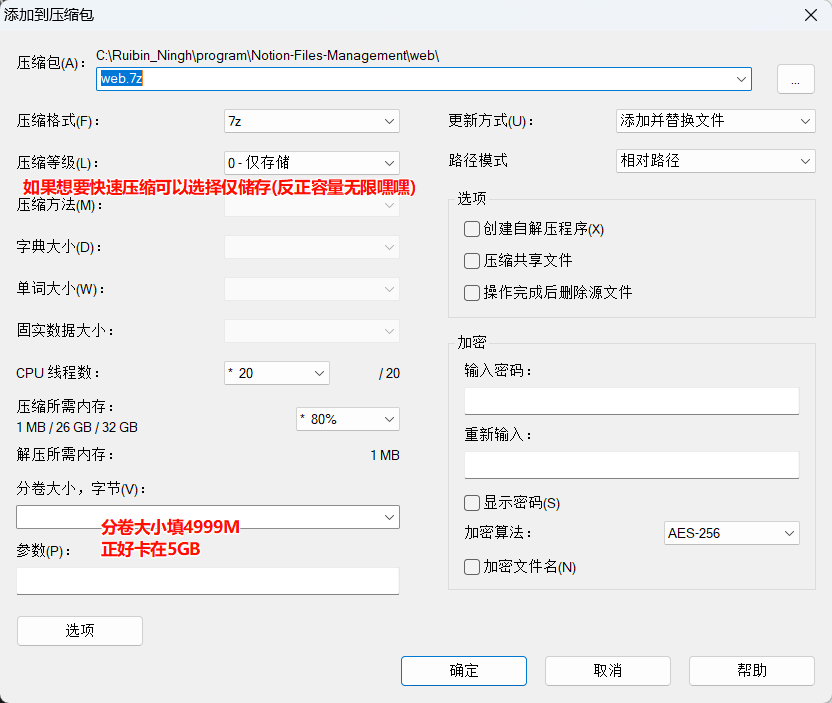Enable 创建自解压程序 checkbox
Viewport: 832px width, 703px height.
(472, 229)
